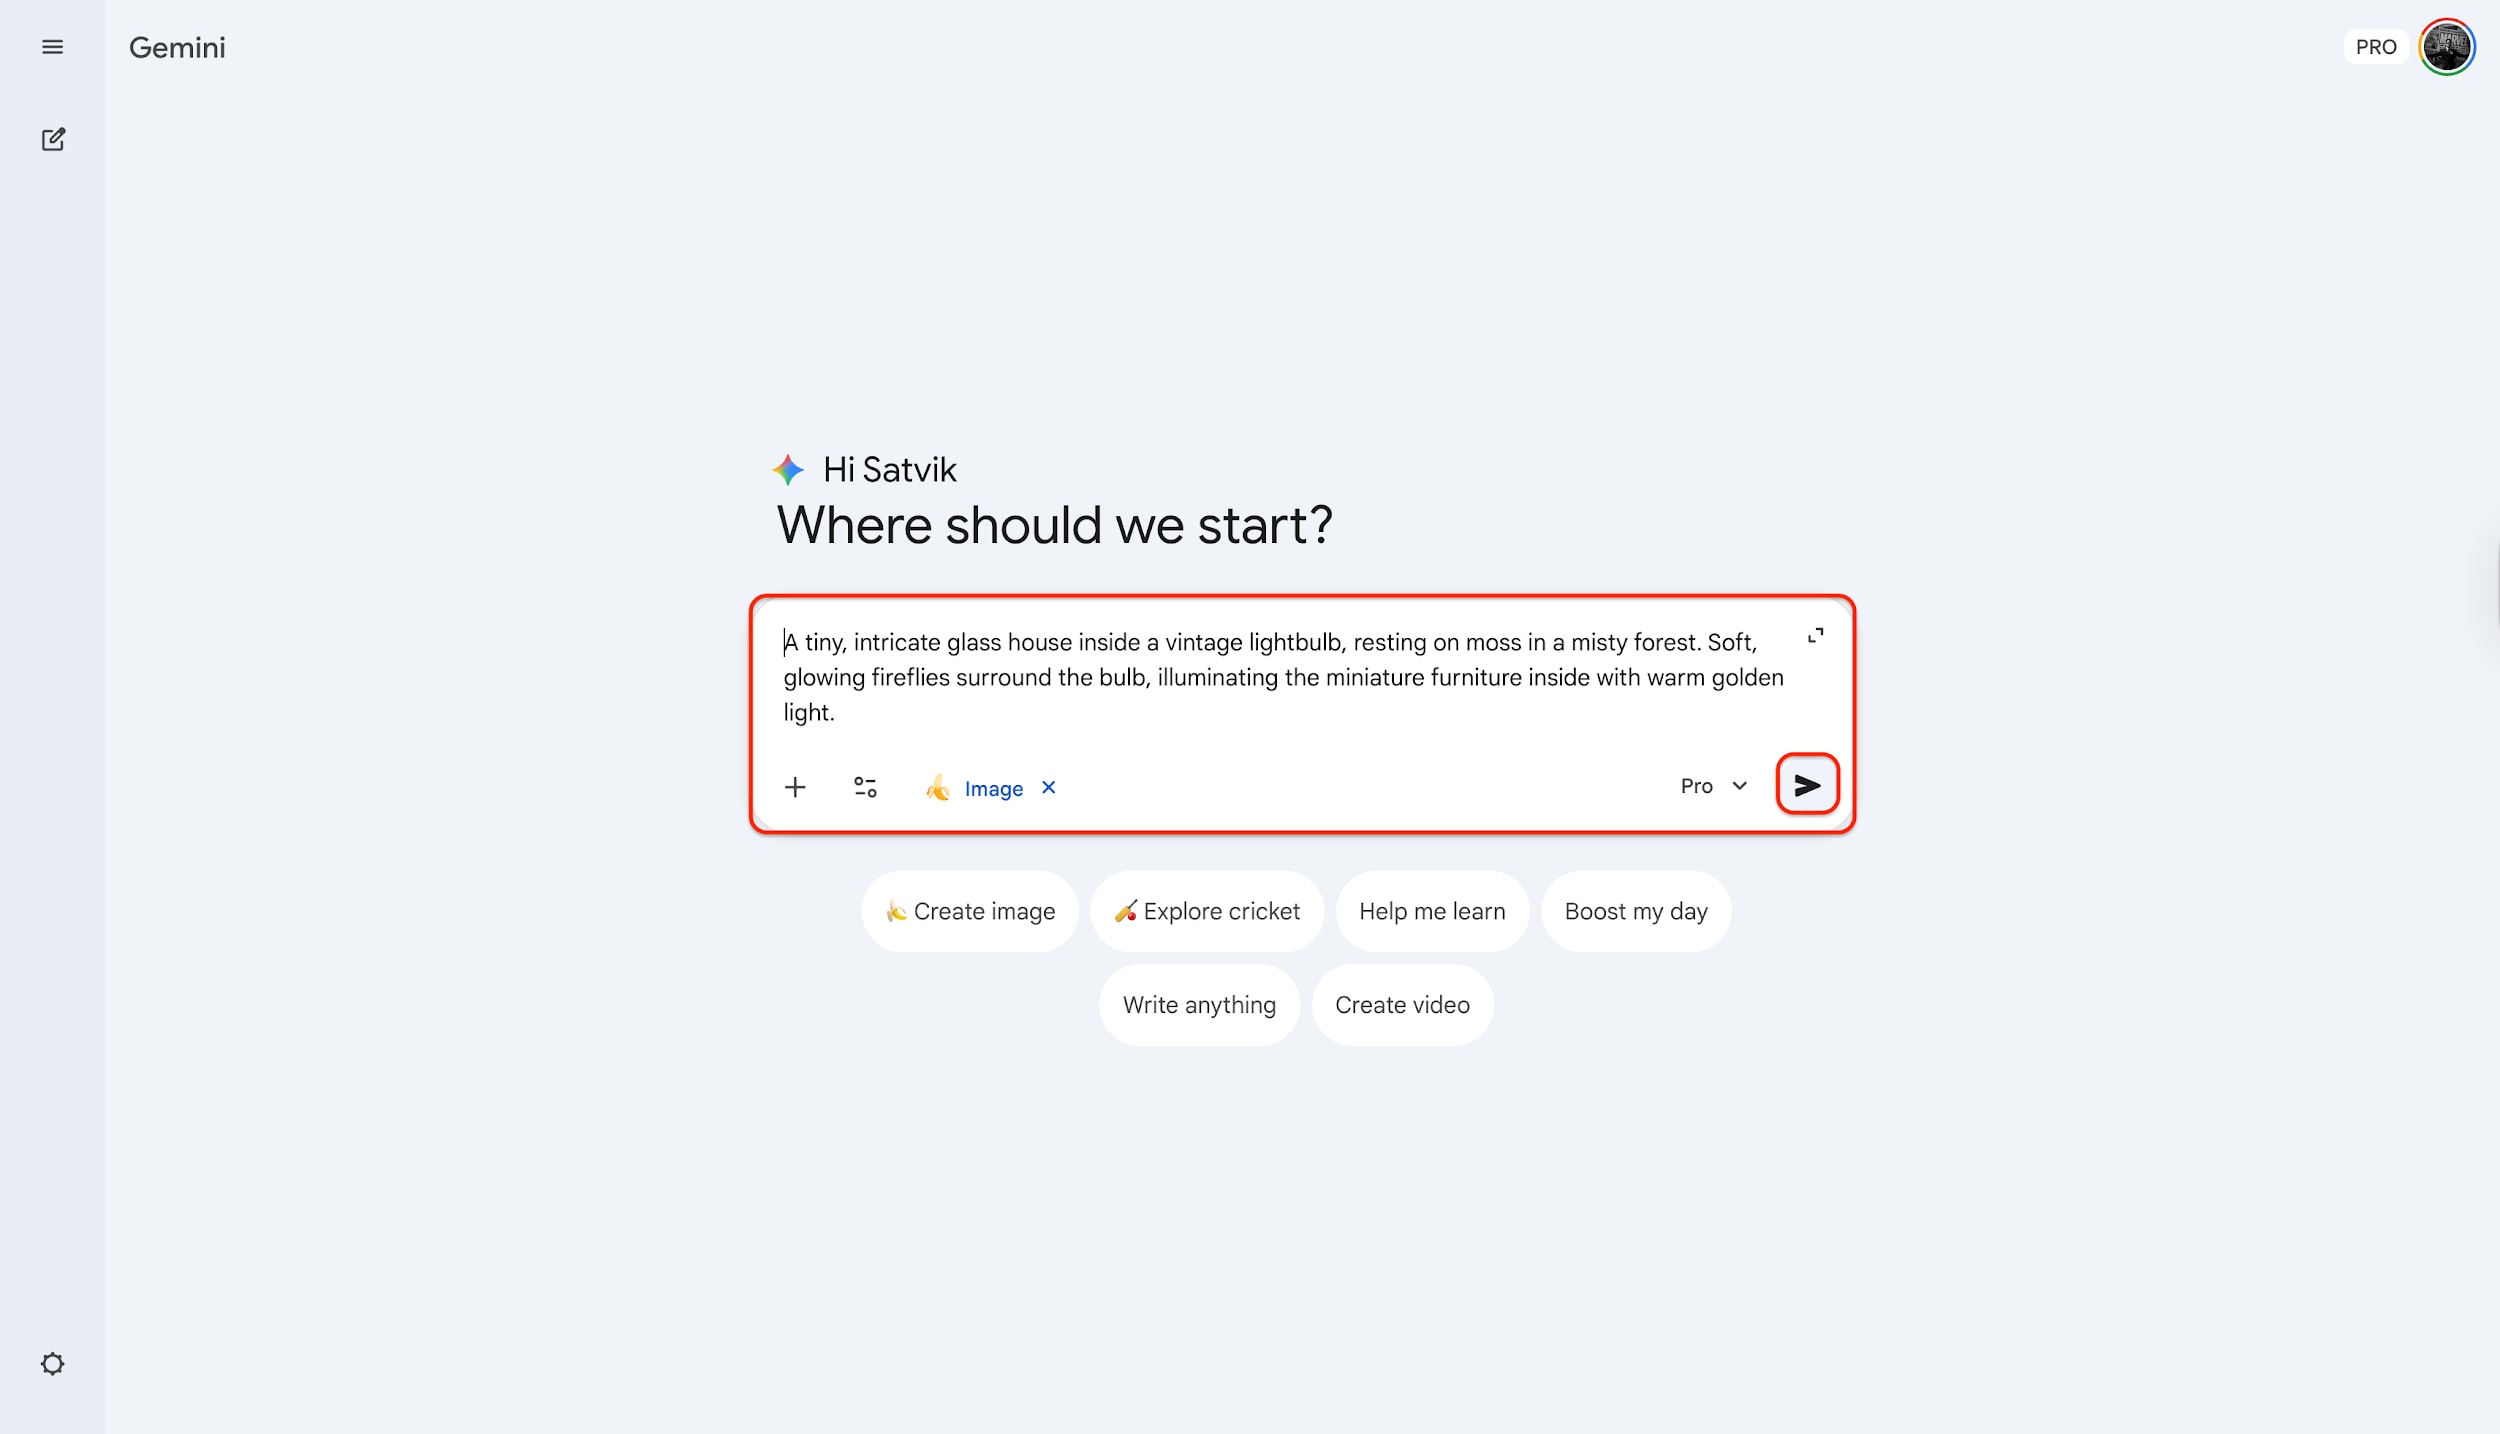Expand the prompt editor to fullscreen
This screenshot has width=2500, height=1434.
pyautogui.click(x=1818, y=634)
